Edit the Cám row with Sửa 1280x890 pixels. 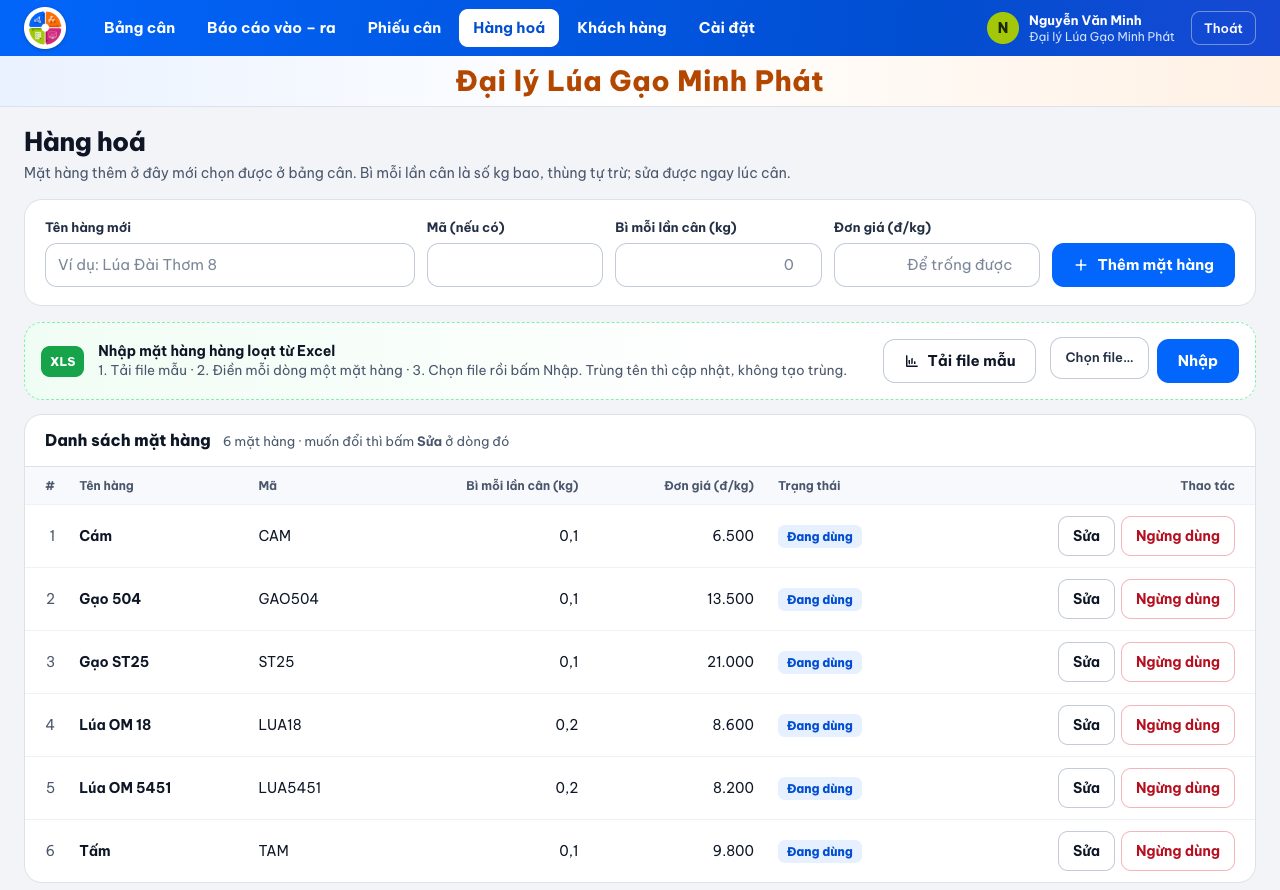point(1086,536)
